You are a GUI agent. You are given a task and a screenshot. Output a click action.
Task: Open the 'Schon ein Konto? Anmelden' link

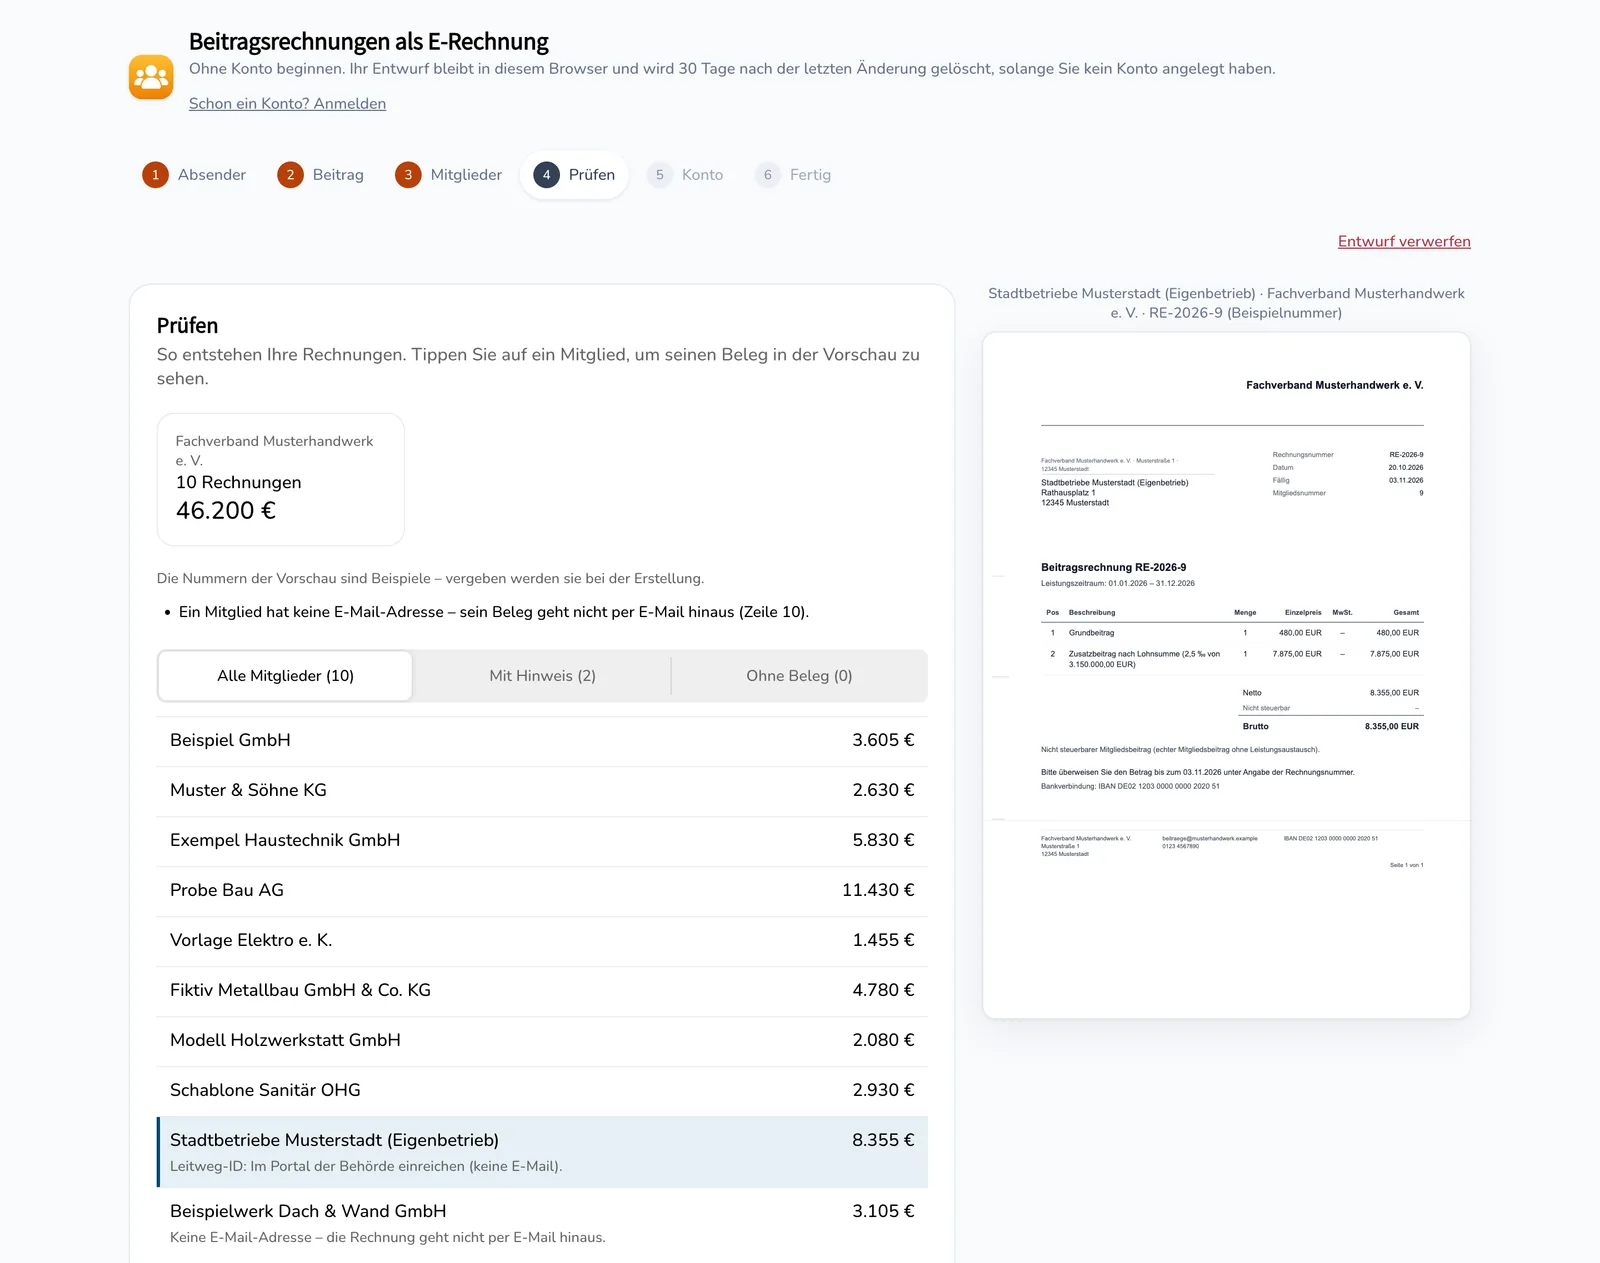pos(287,104)
